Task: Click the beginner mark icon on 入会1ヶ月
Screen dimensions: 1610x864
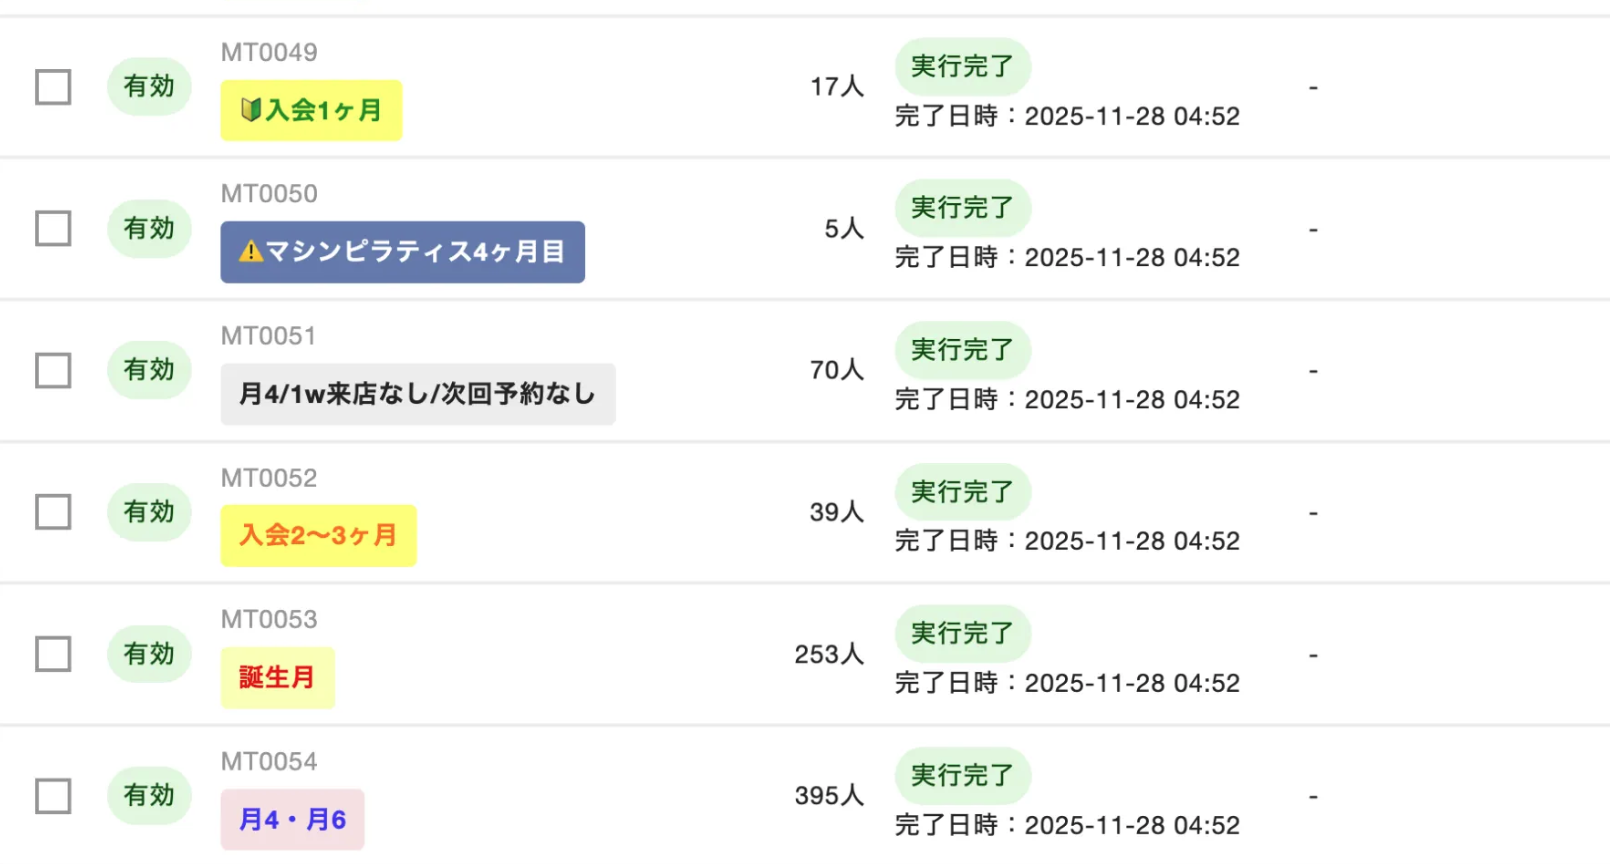Action: click(251, 110)
